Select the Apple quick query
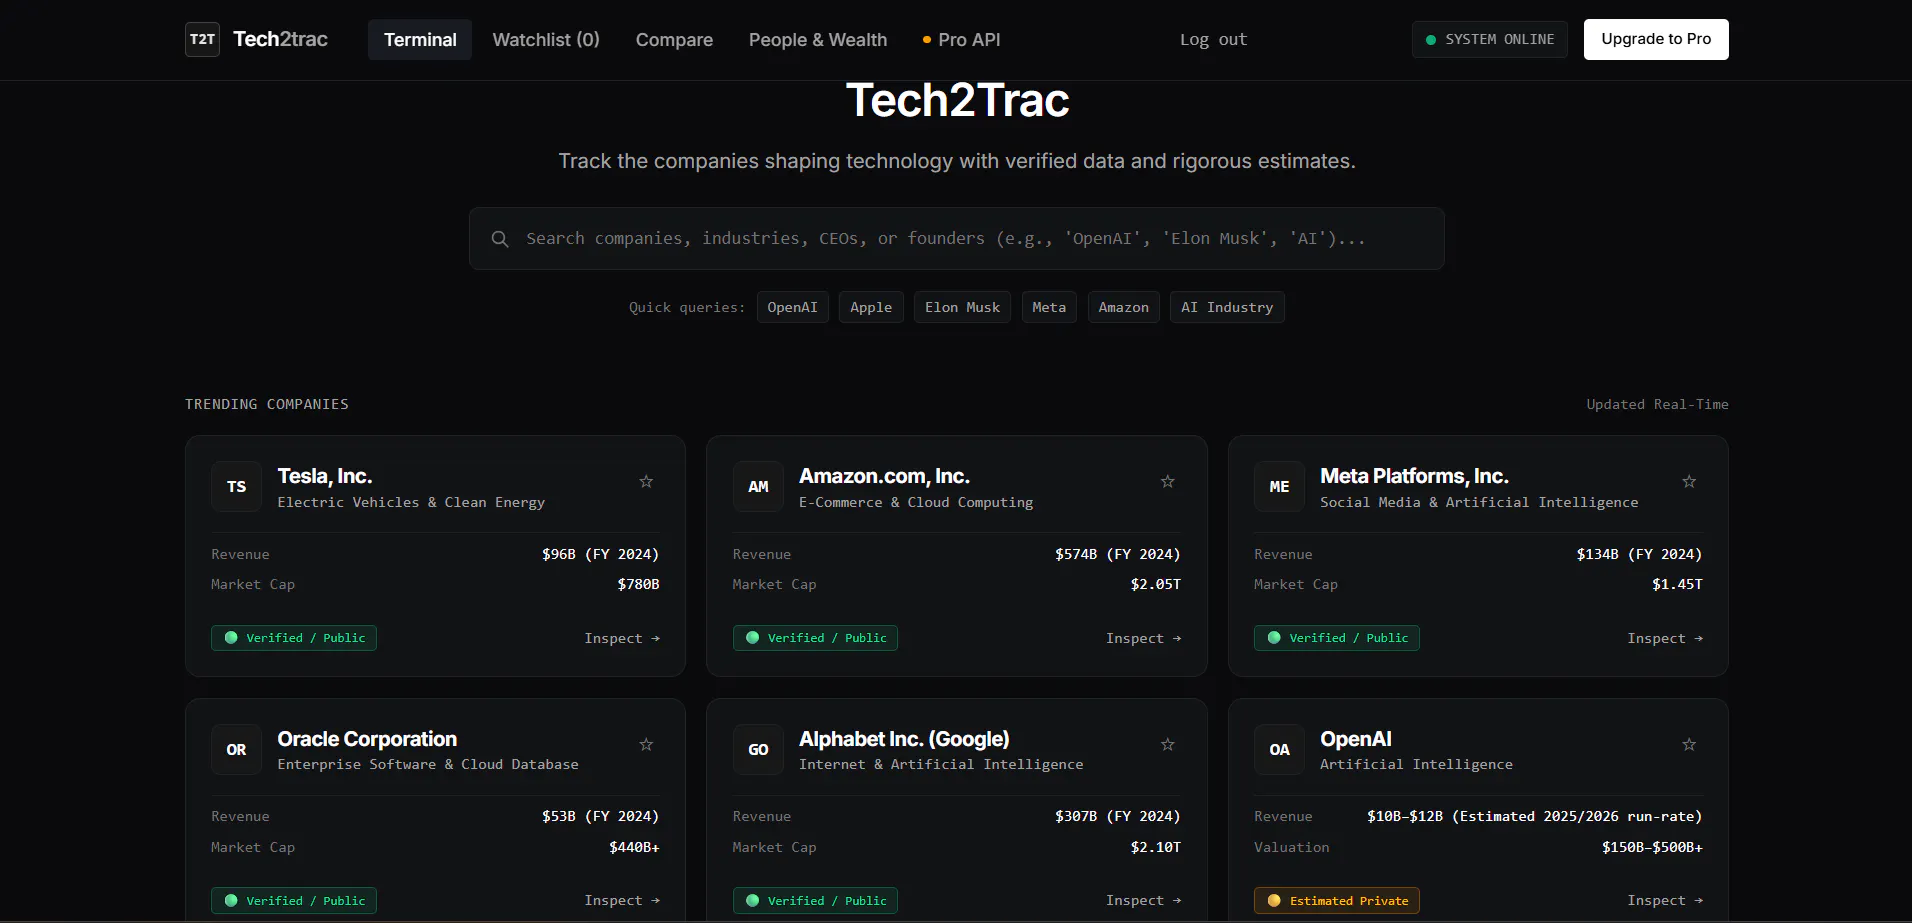 [871, 307]
